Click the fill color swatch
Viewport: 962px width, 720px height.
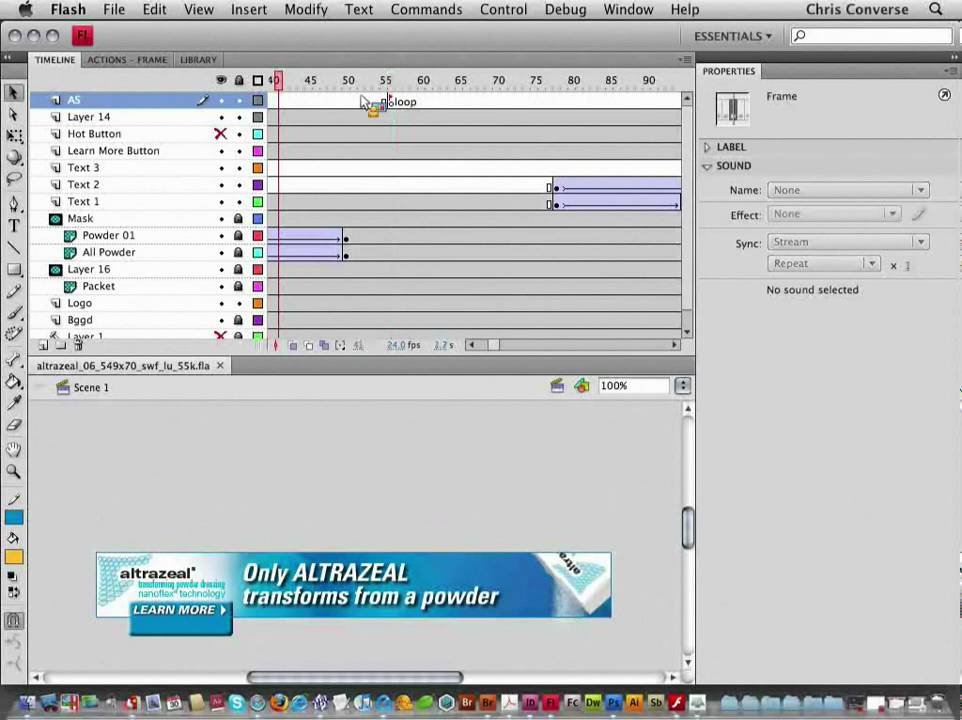tap(14, 557)
